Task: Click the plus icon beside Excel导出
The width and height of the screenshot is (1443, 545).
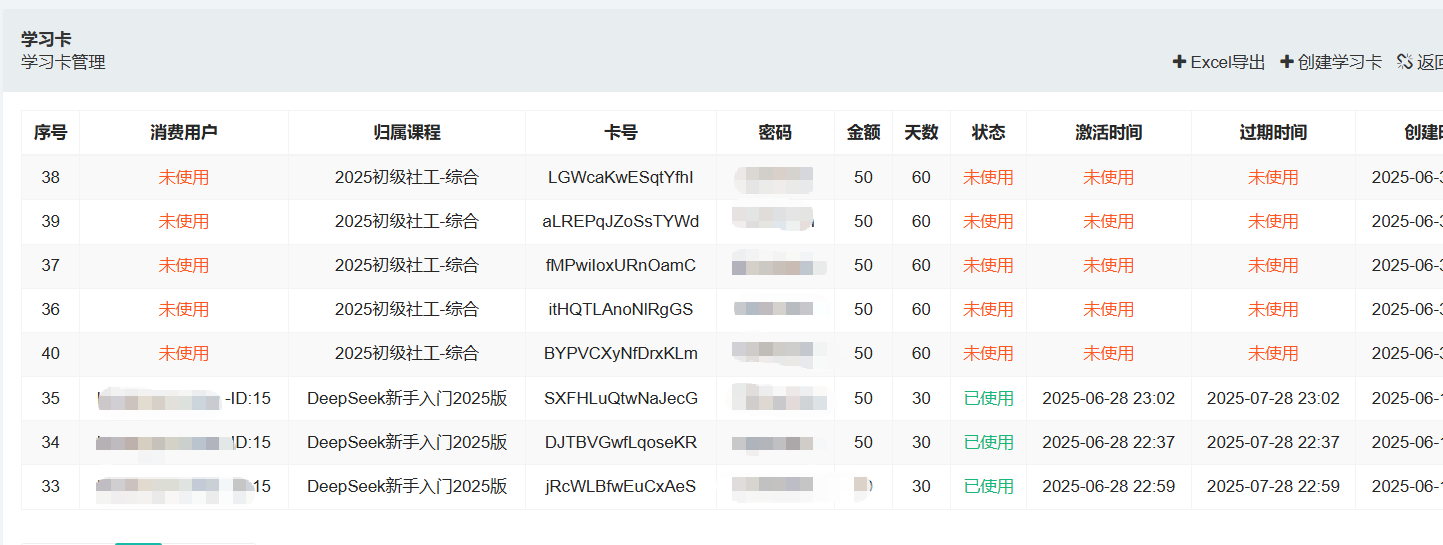Action: [1179, 62]
